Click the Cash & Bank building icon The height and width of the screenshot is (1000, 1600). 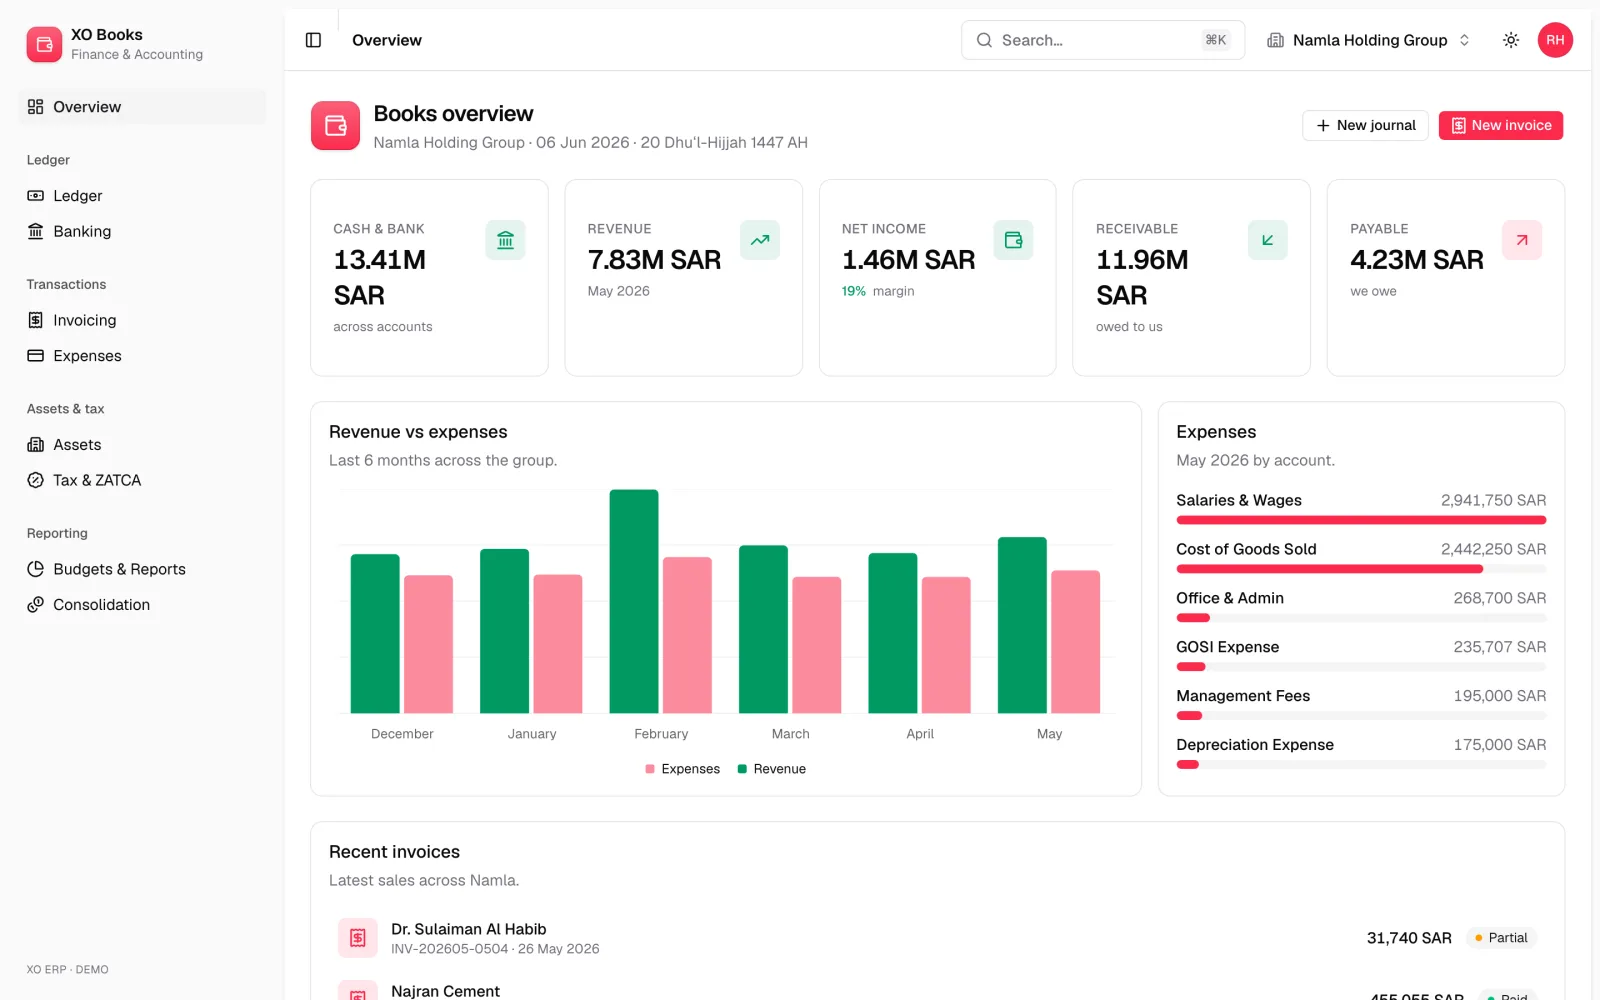[x=505, y=240]
